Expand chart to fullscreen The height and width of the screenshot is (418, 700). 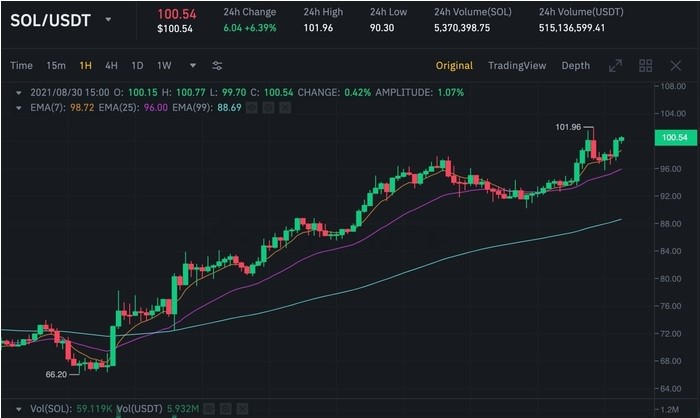coord(615,66)
